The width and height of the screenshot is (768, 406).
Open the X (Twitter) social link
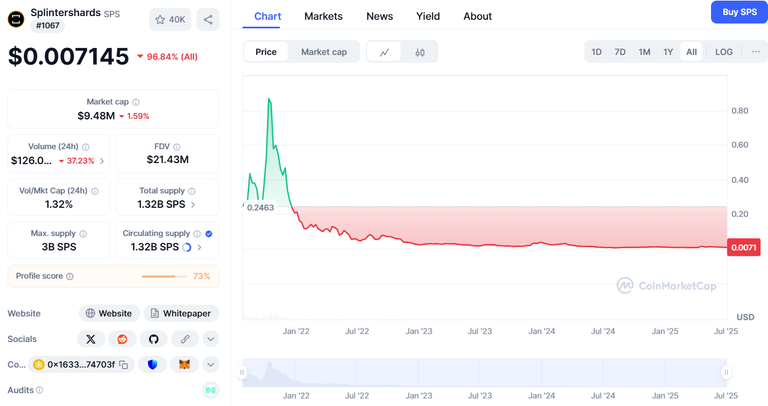(x=91, y=339)
